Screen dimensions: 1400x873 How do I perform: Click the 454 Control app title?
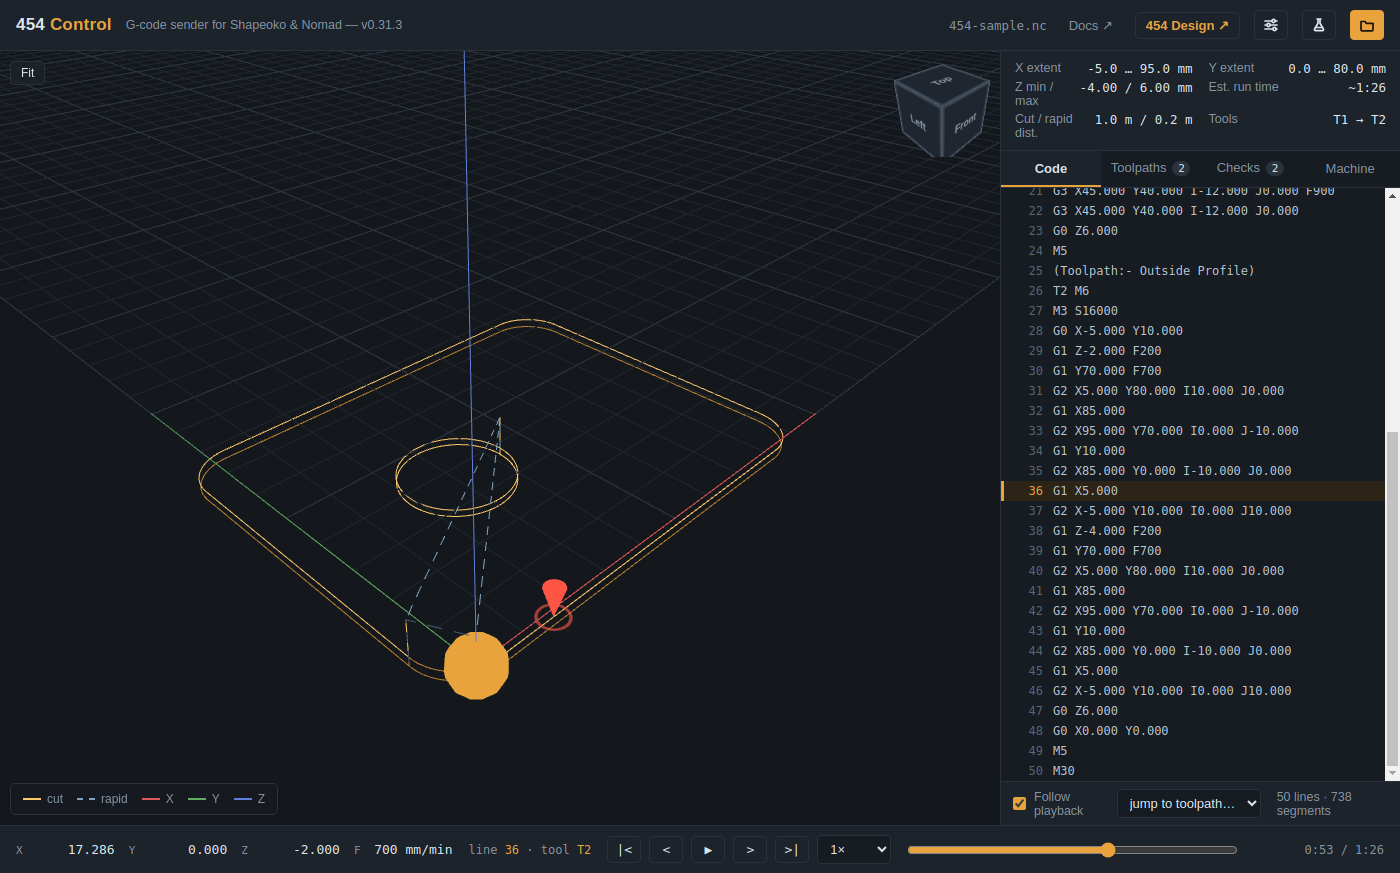64,24
